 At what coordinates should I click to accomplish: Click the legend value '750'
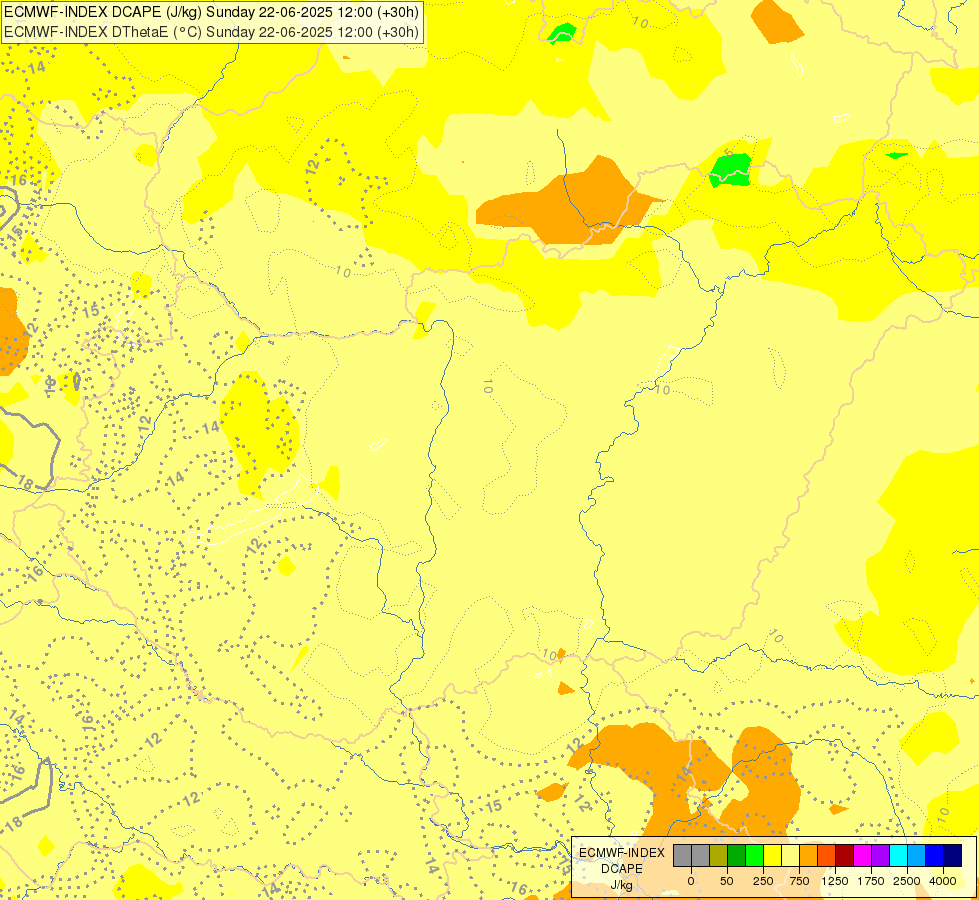(x=799, y=881)
